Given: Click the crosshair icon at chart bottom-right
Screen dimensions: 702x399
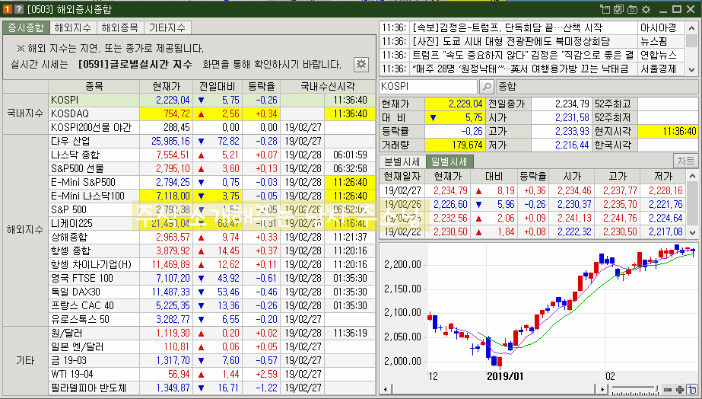Looking at the screenshot, I should 692,390.
